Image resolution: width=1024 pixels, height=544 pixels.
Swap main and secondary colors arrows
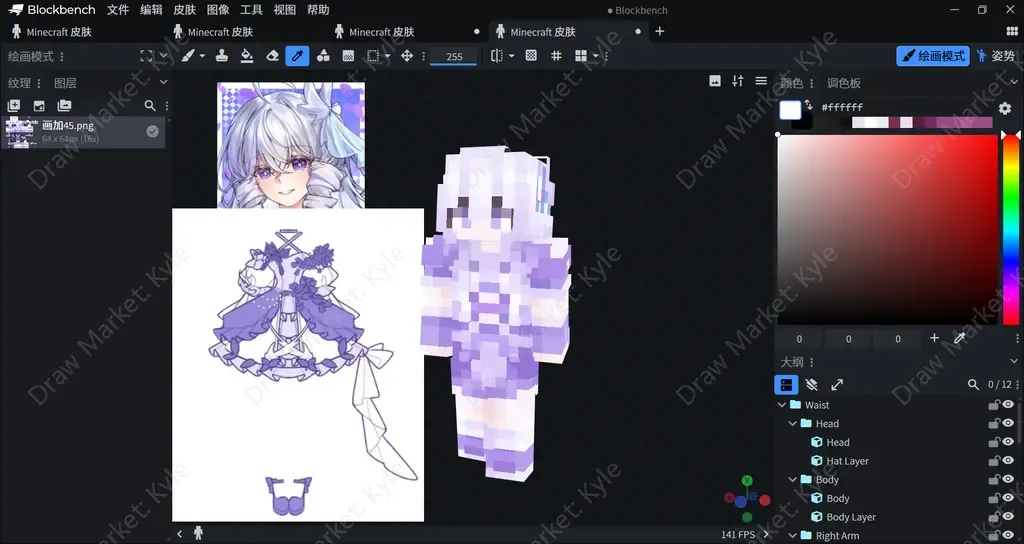[x=808, y=104]
